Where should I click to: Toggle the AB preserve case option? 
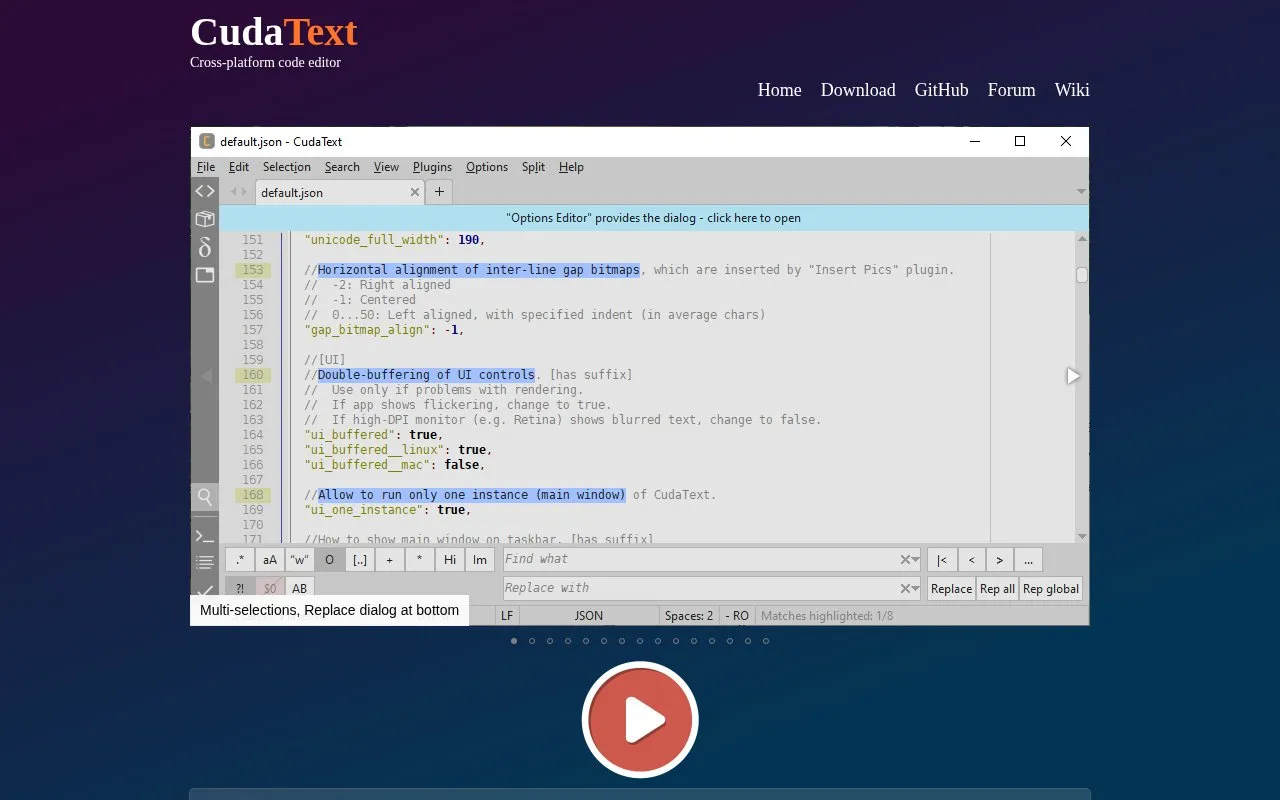[299, 589]
